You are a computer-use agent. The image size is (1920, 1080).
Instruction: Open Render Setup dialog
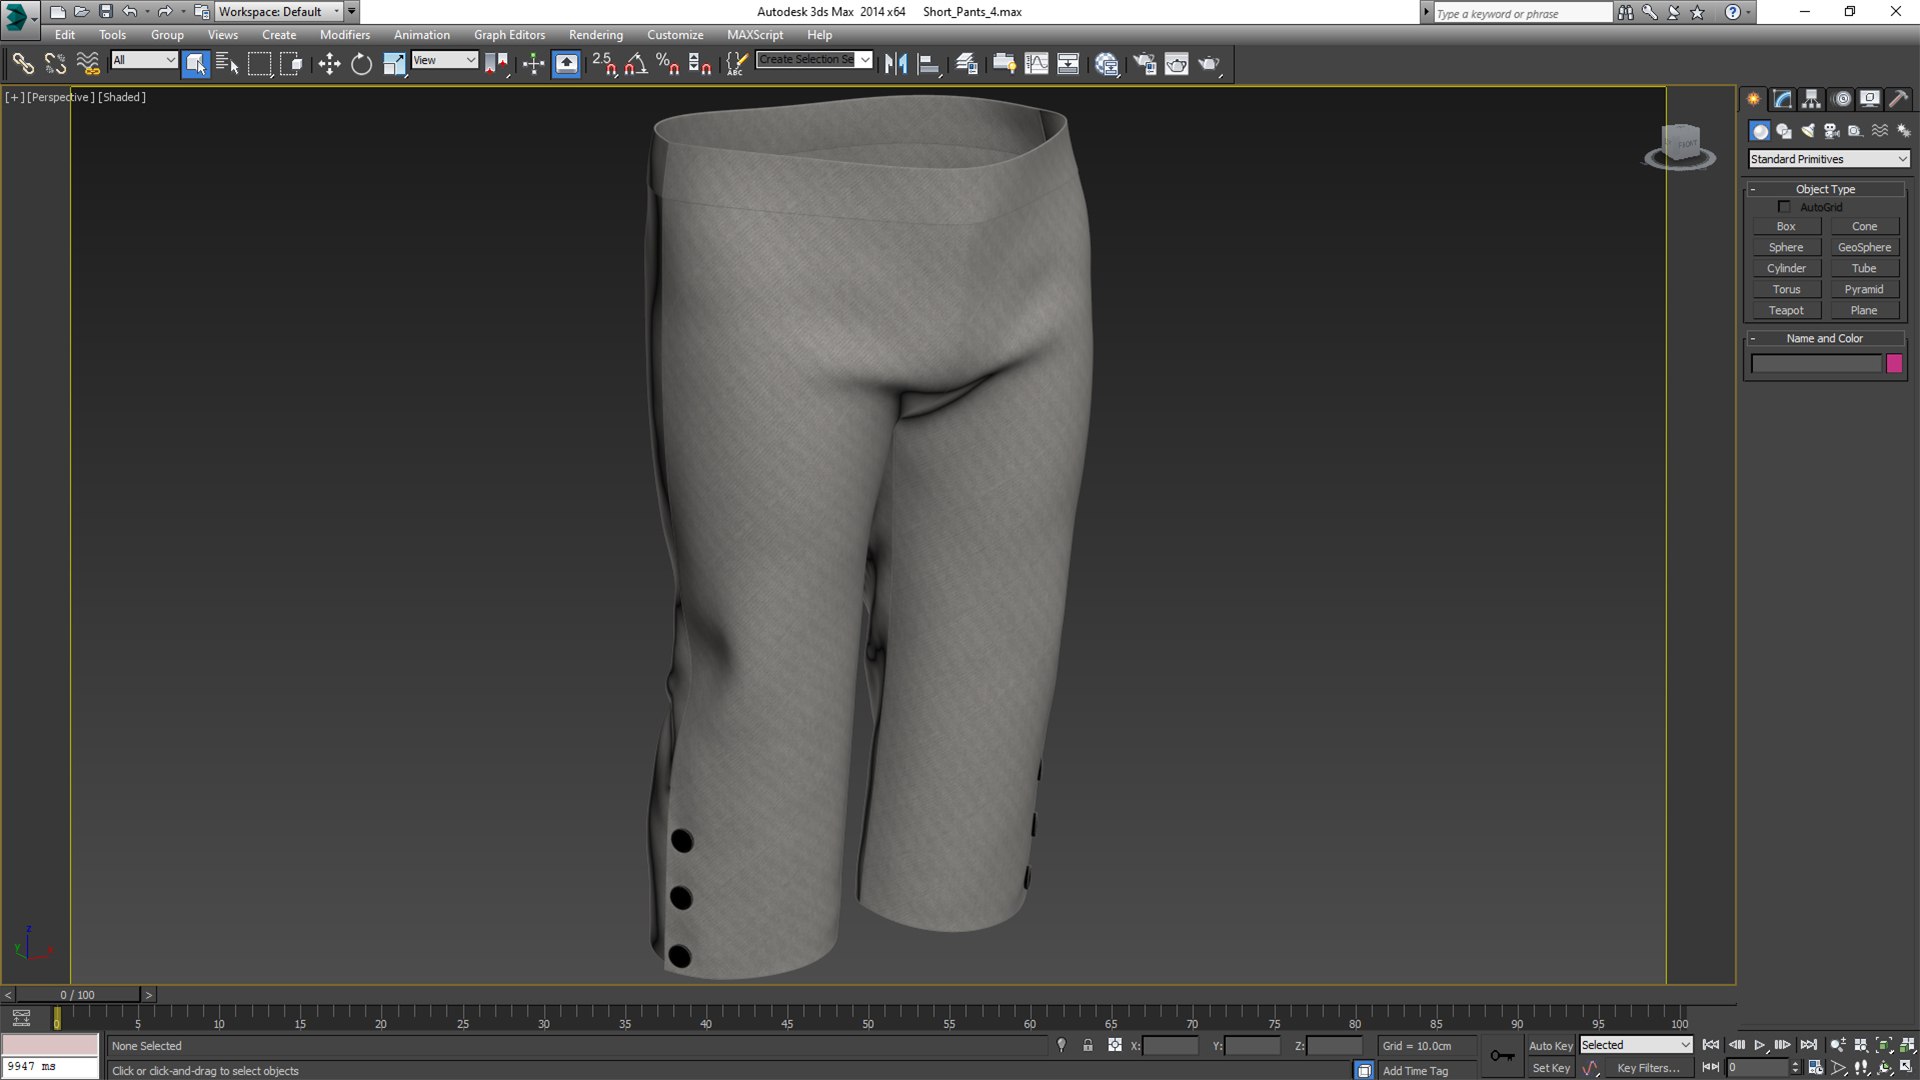(1144, 64)
